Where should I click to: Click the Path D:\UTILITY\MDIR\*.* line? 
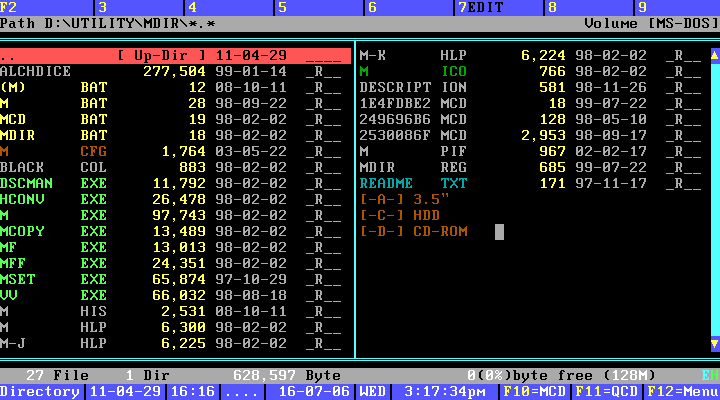[108, 23]
